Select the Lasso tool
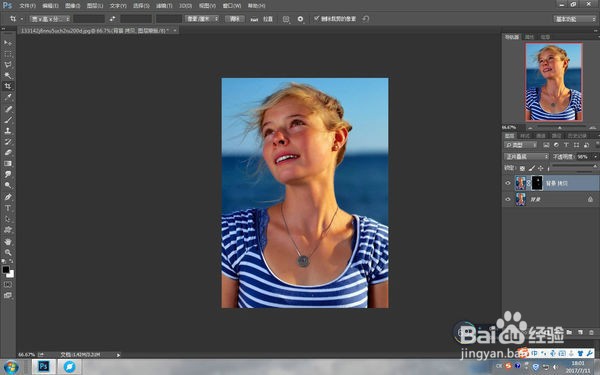600x375 pixels. [x=8, y=65]
